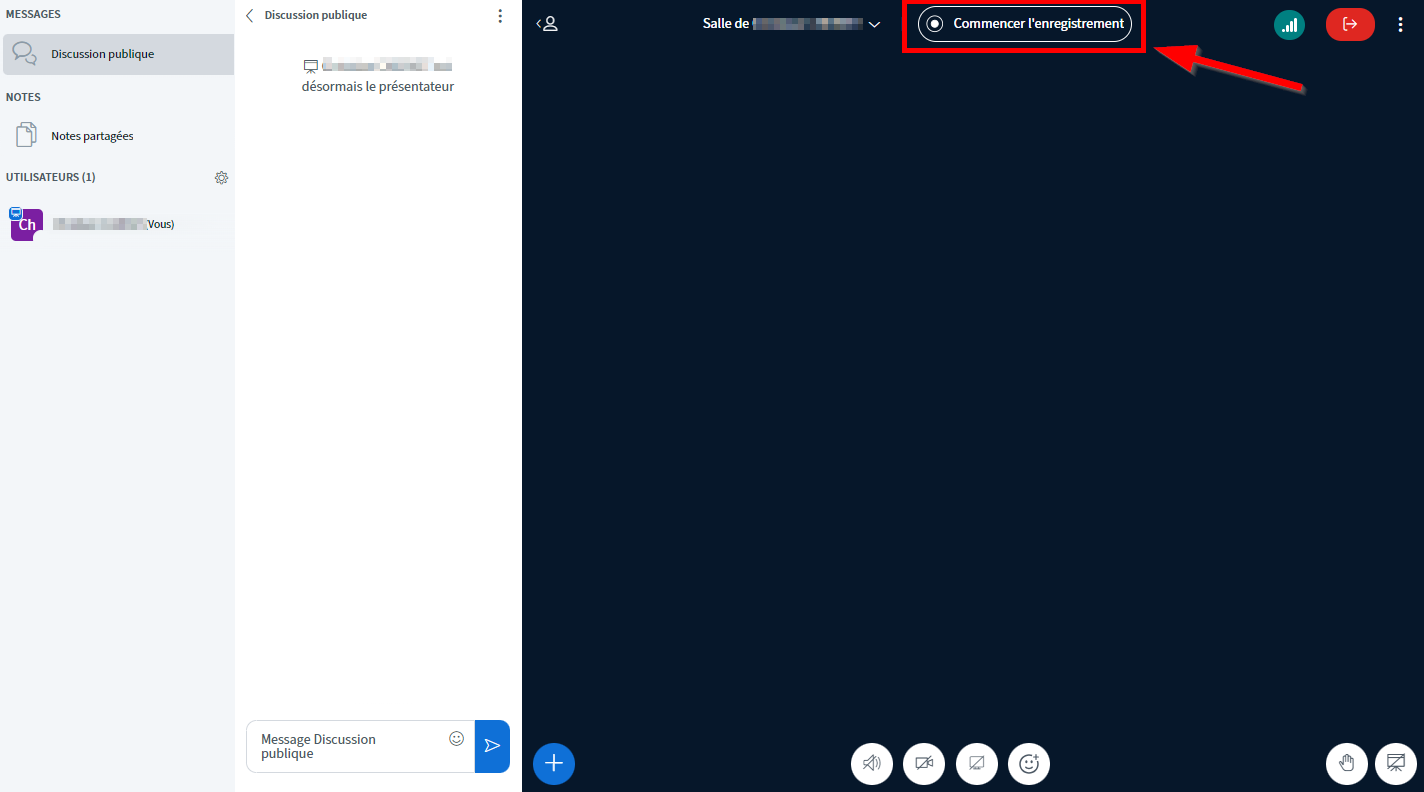Image resolution: width=1424 pixels, height=792 pixels.
Task: Enable webcam sharing
Action: [924, 764]
